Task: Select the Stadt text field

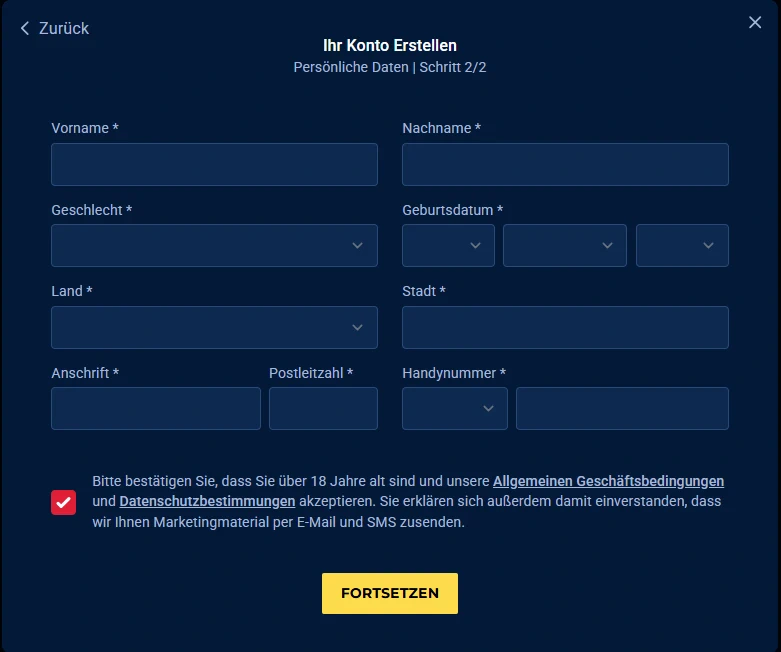Action: [x=565, y=327]
